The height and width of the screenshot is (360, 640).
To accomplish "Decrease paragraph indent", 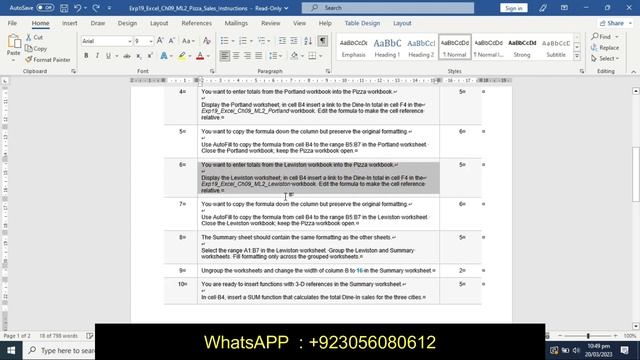I will click(282, 41).
